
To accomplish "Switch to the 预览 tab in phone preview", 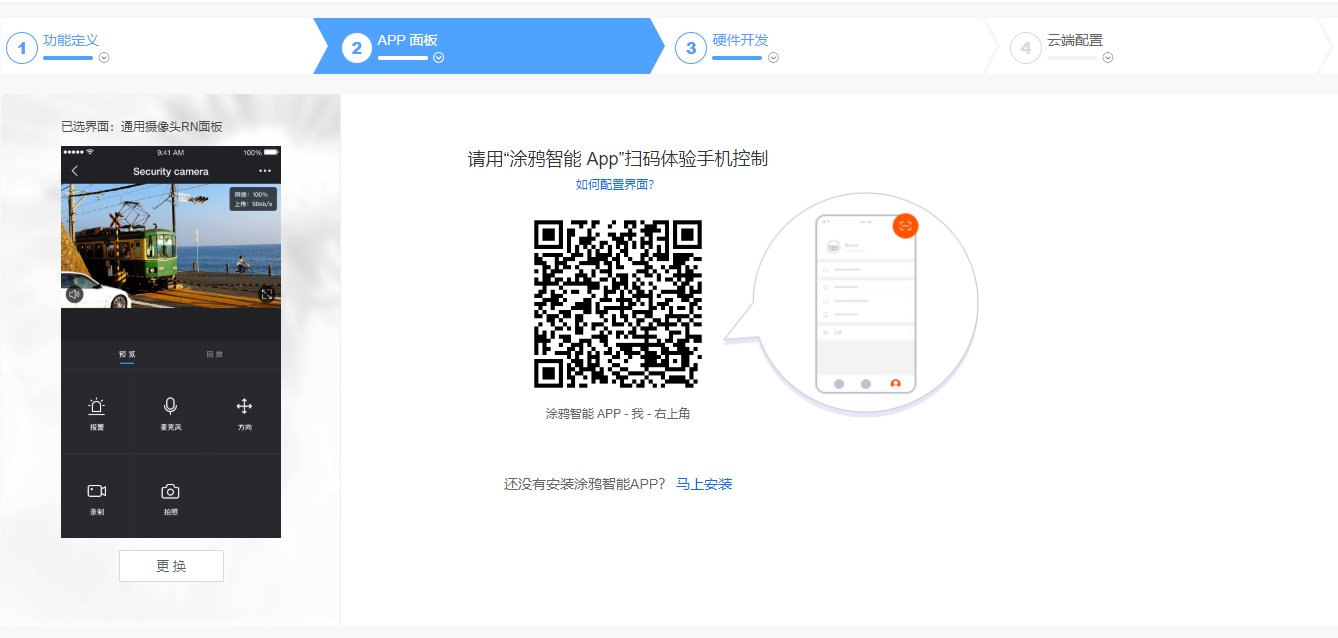I will click(x=127, y=354).
